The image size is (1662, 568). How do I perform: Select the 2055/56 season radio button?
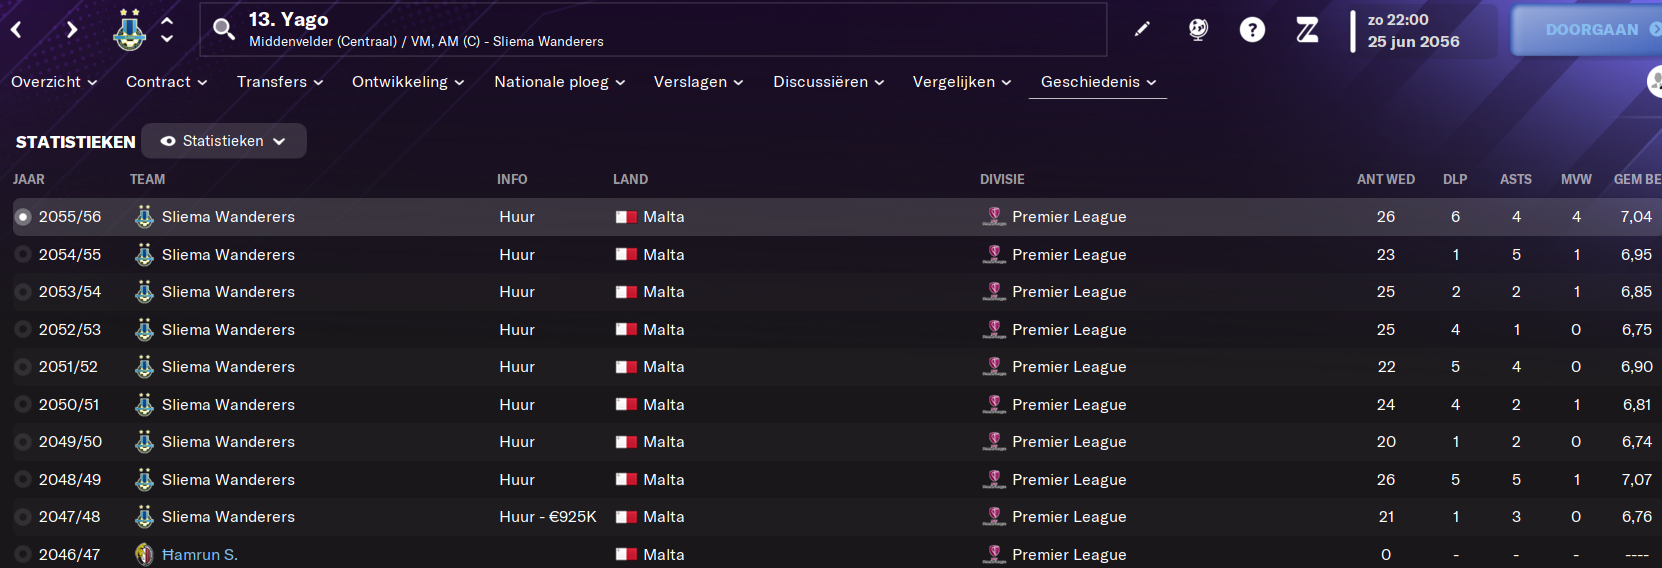tap(23, 217)
